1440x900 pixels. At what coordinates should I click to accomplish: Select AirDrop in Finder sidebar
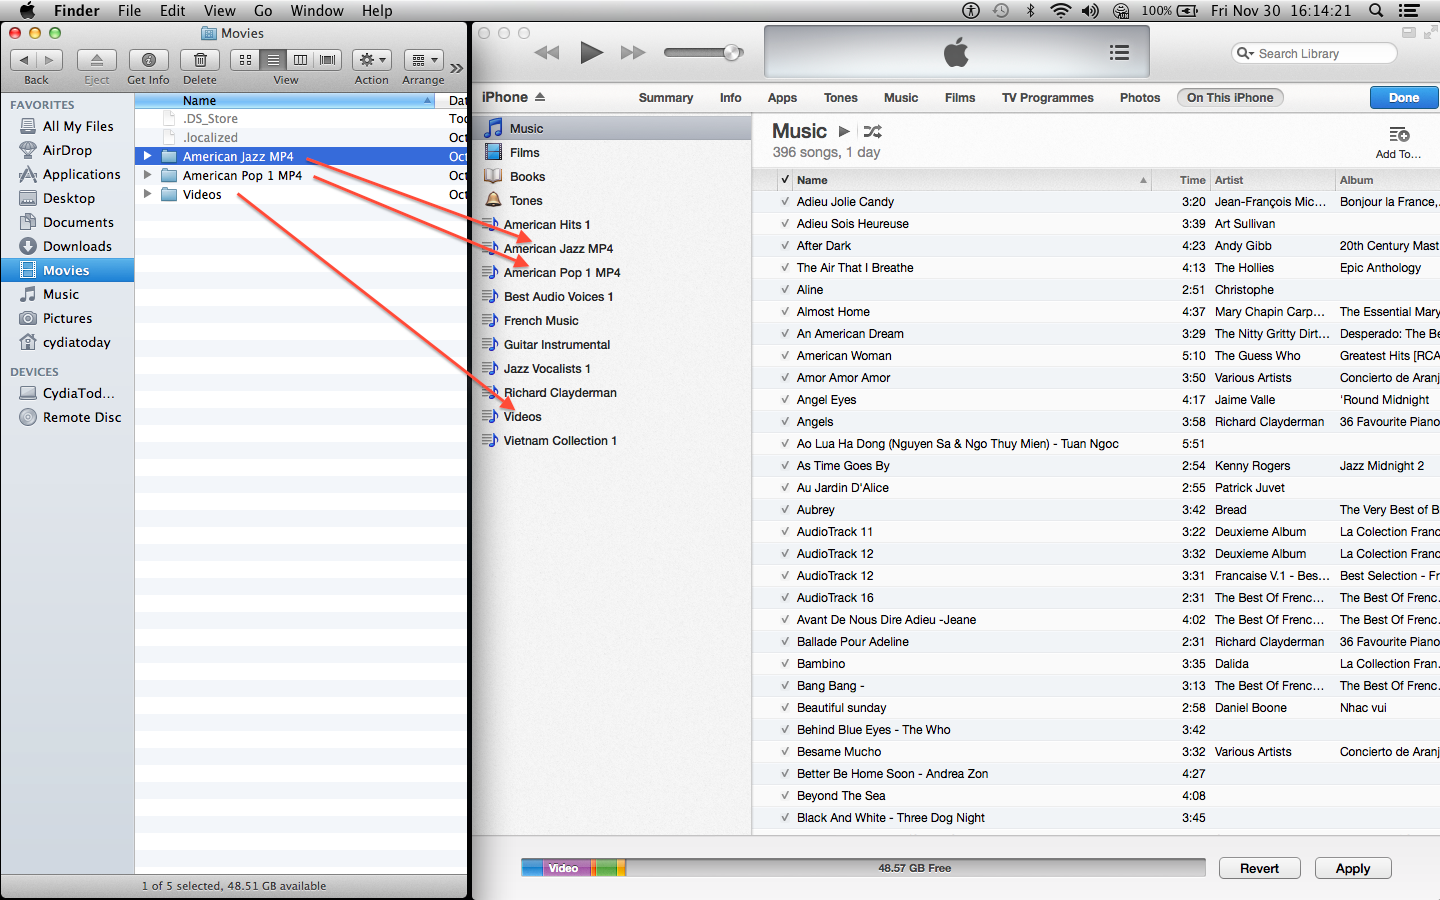[x=67, y=150]
